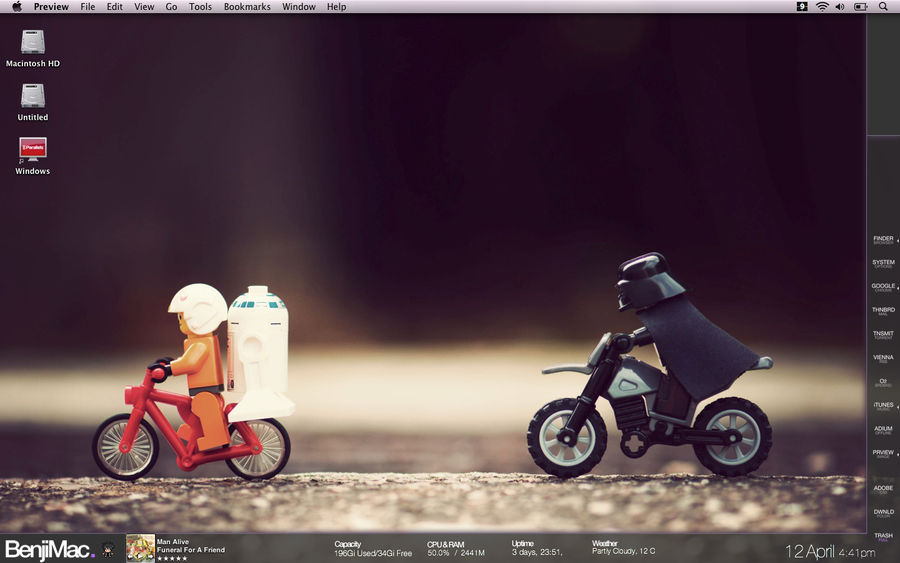Click the album artwork thumbnail
900x563 pixels.
[x=140, y=548]
